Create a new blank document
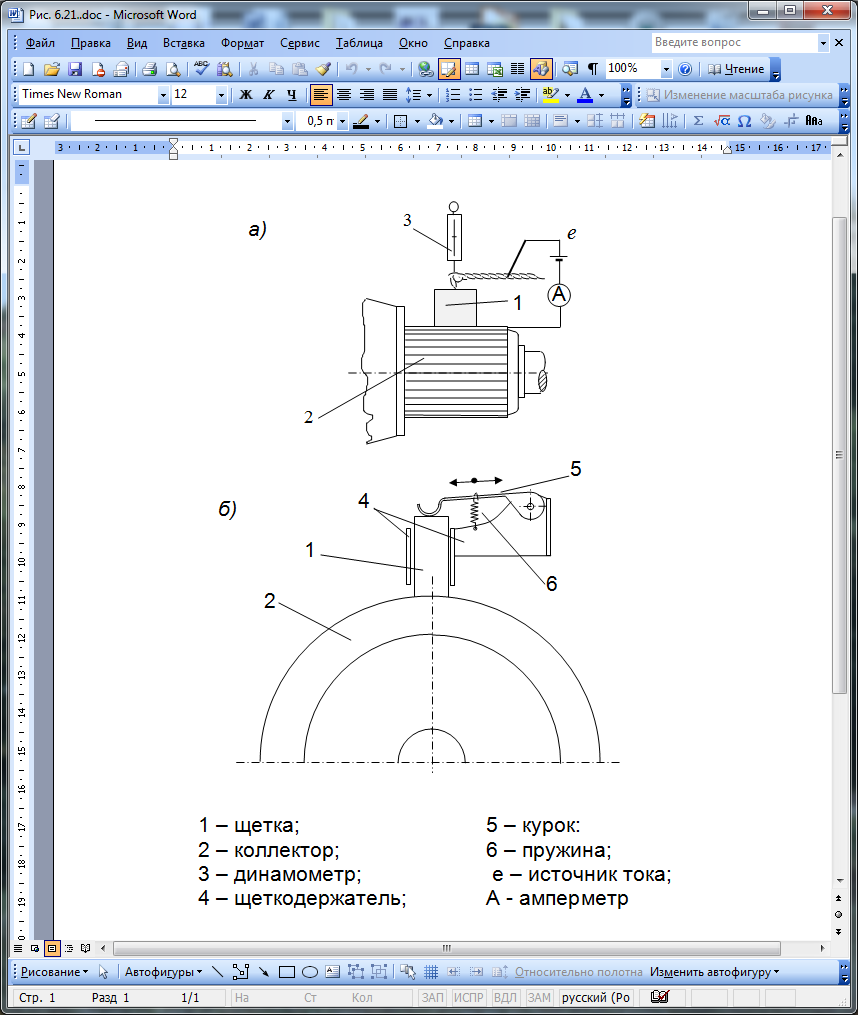 click(28, 69)
